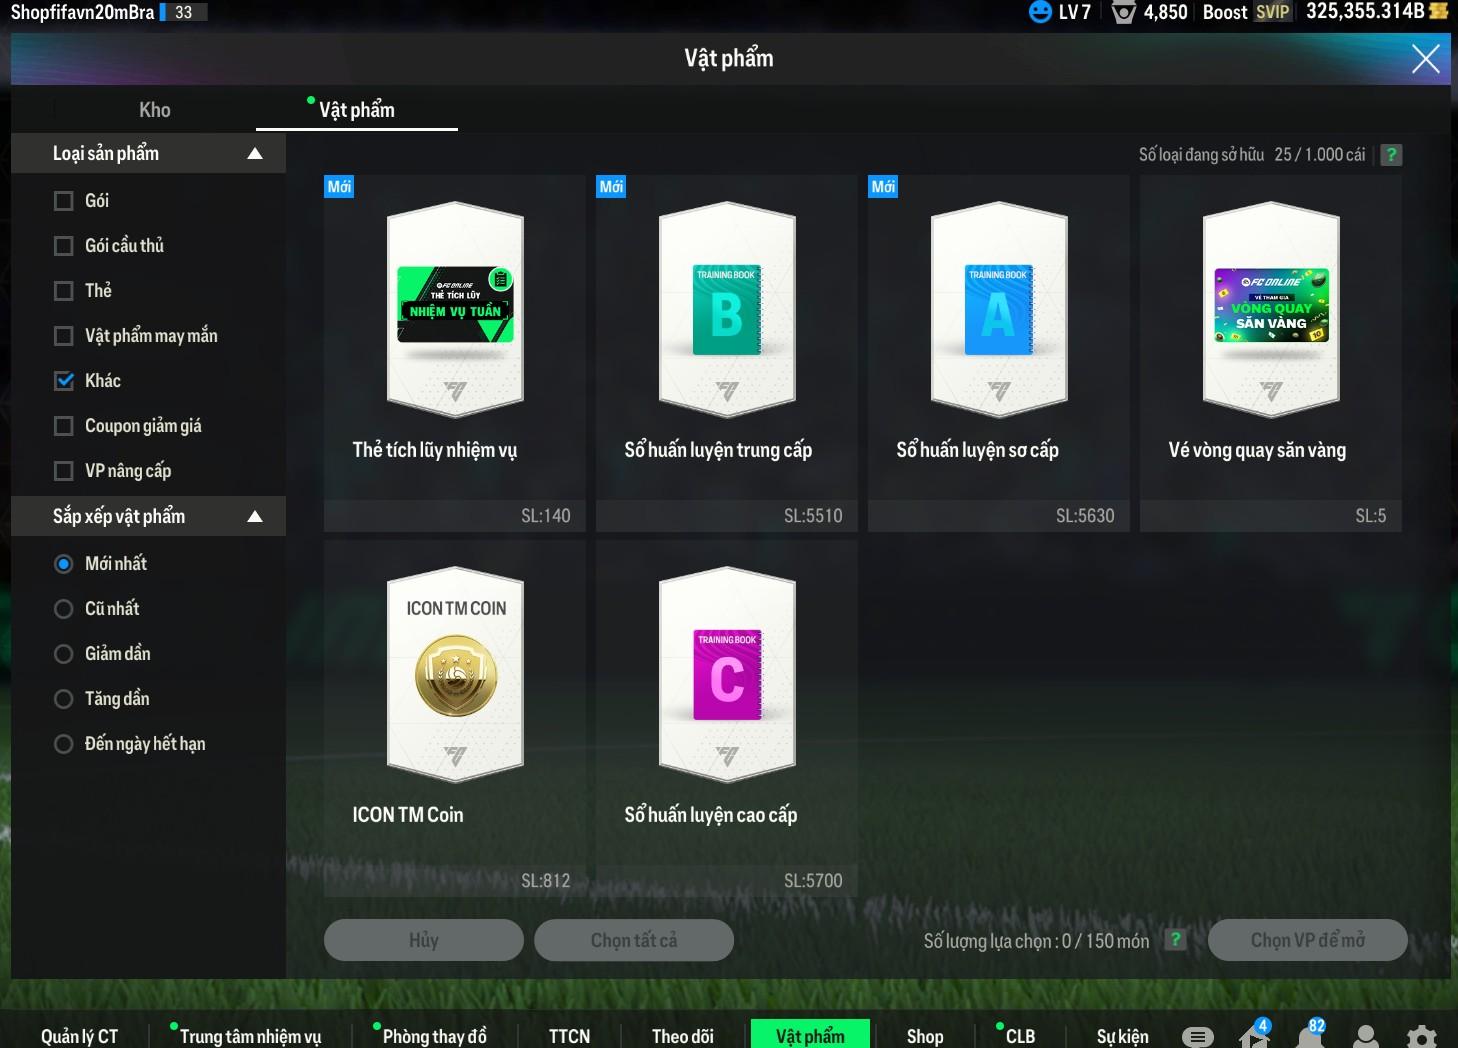1458x1048 pixels.
Task: Open the settings gear icon
Action: [1421, 1037]
